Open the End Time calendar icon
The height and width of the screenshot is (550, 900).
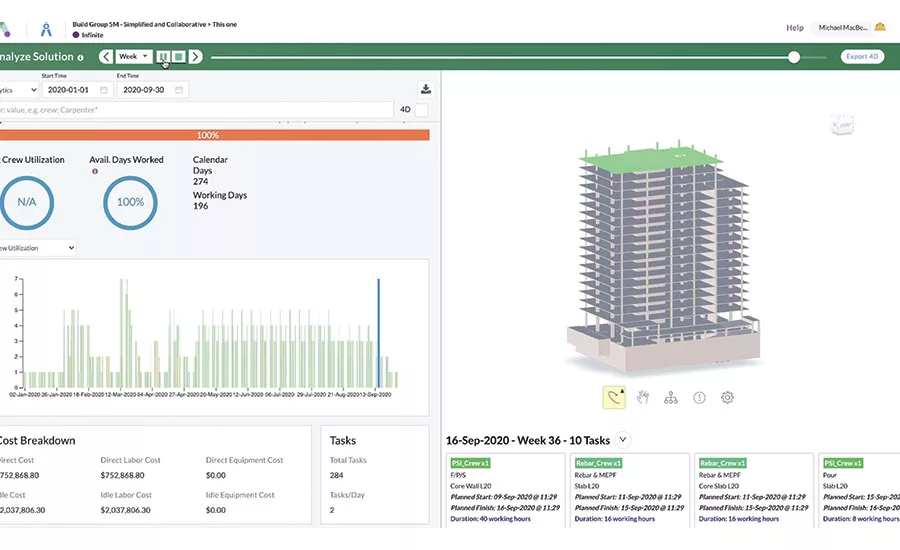[x=179, y=90]
